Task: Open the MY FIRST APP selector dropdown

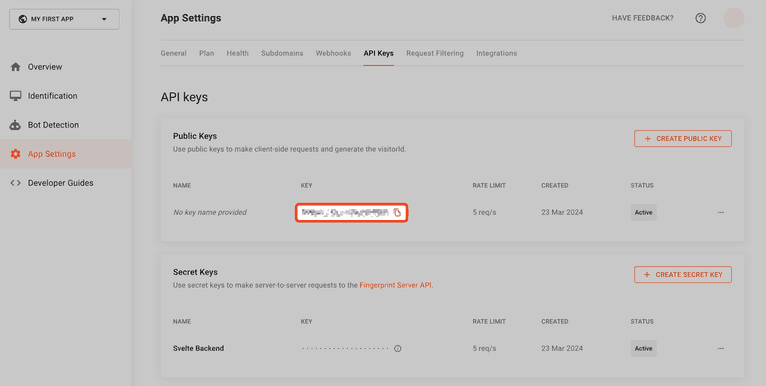Action: pyautogui.click(x=64, y=19)
